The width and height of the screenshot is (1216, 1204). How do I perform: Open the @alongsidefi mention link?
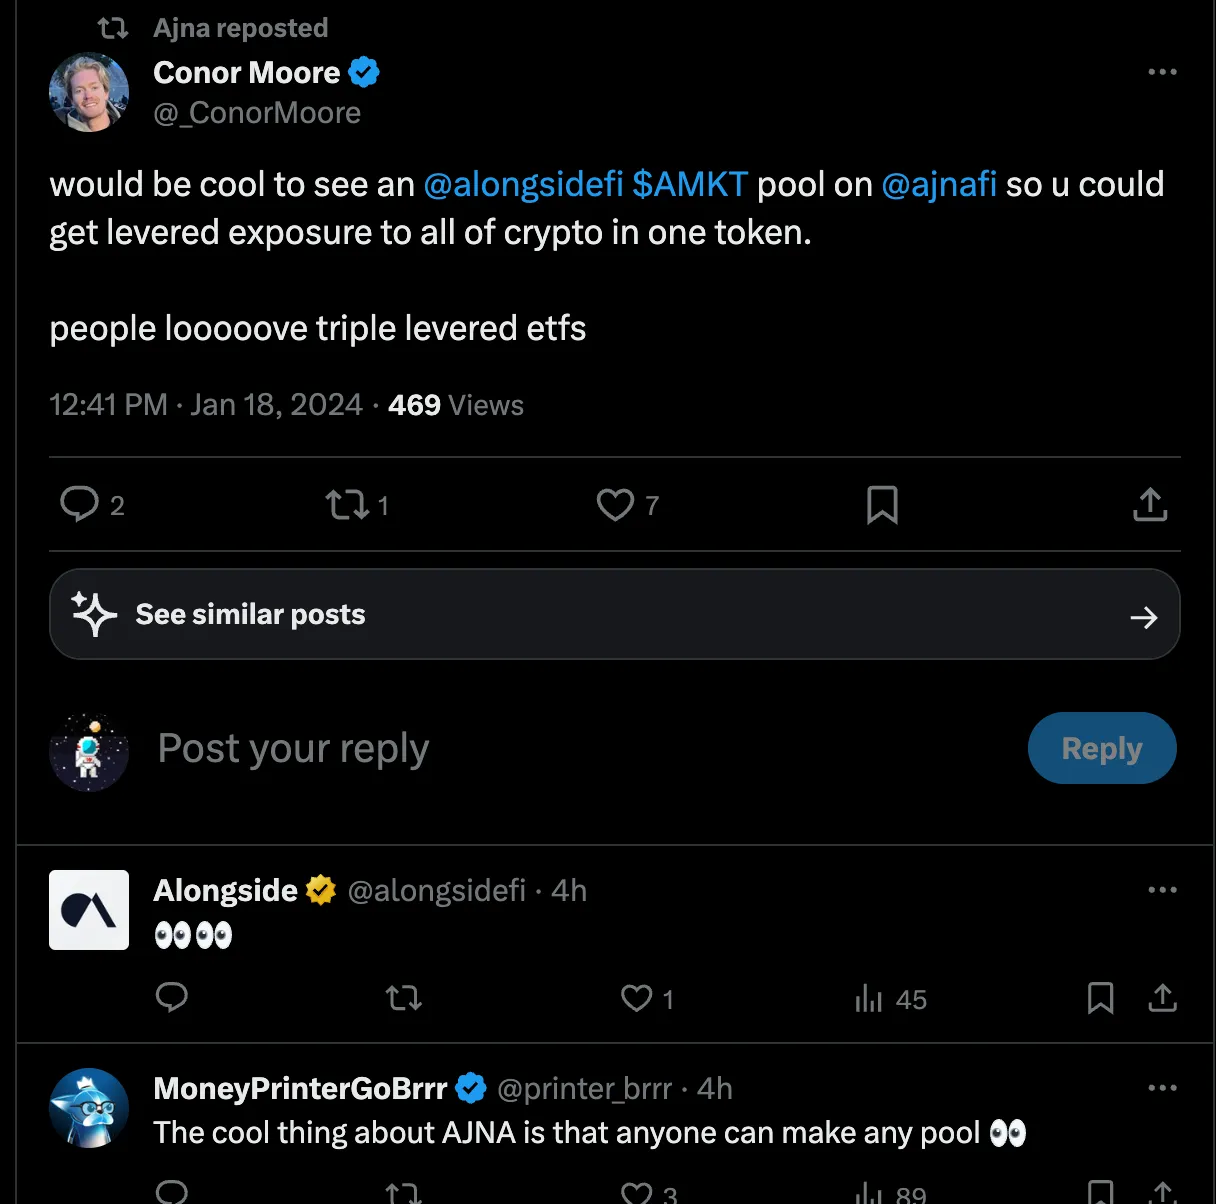[523, 184]
